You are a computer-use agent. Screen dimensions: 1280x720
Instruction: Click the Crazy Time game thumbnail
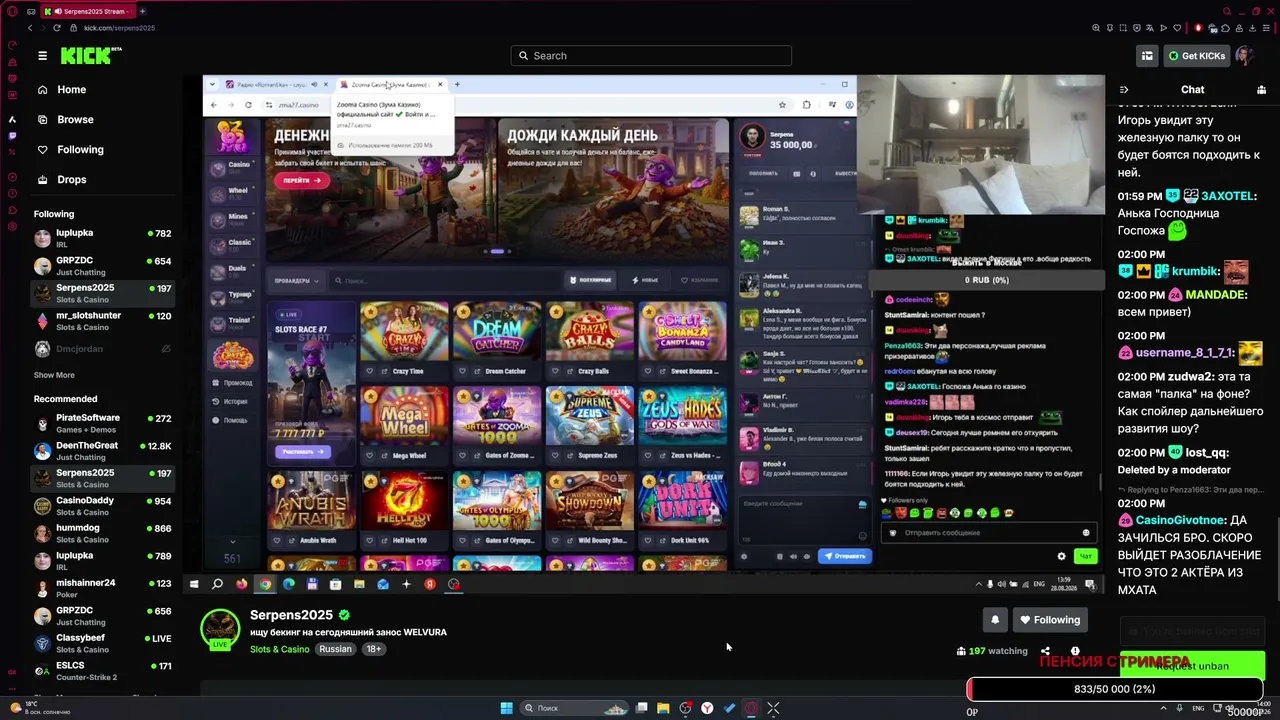tap(405, 331)
